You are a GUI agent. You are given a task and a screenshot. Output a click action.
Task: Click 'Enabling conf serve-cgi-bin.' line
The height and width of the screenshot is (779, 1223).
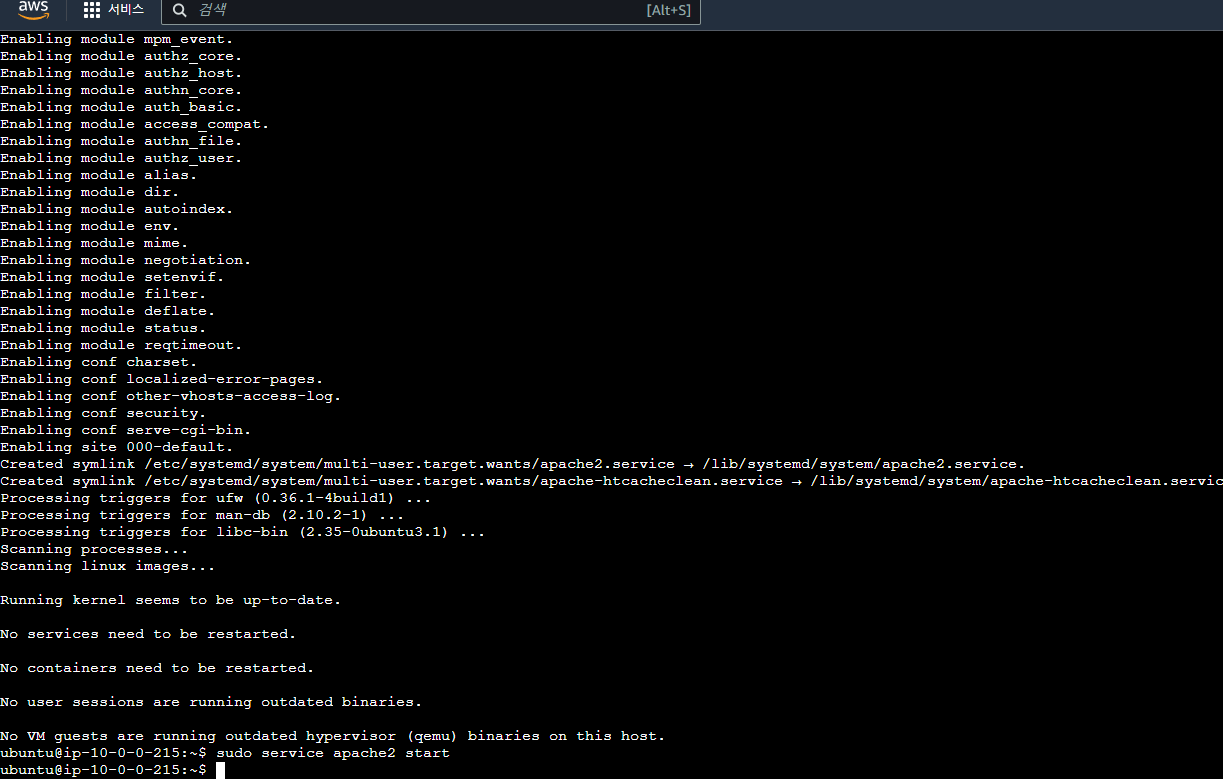tap(126, 430)
